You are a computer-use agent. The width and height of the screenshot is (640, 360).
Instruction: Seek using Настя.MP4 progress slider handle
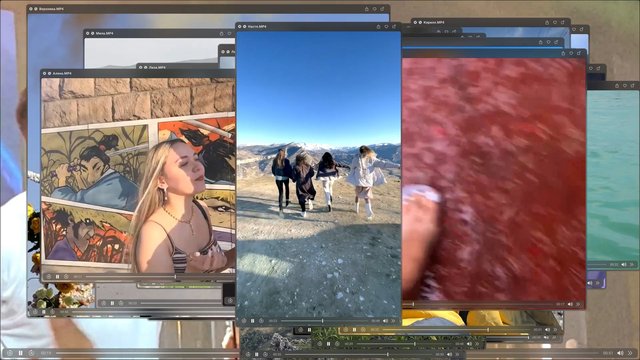[x=322, y=321]
